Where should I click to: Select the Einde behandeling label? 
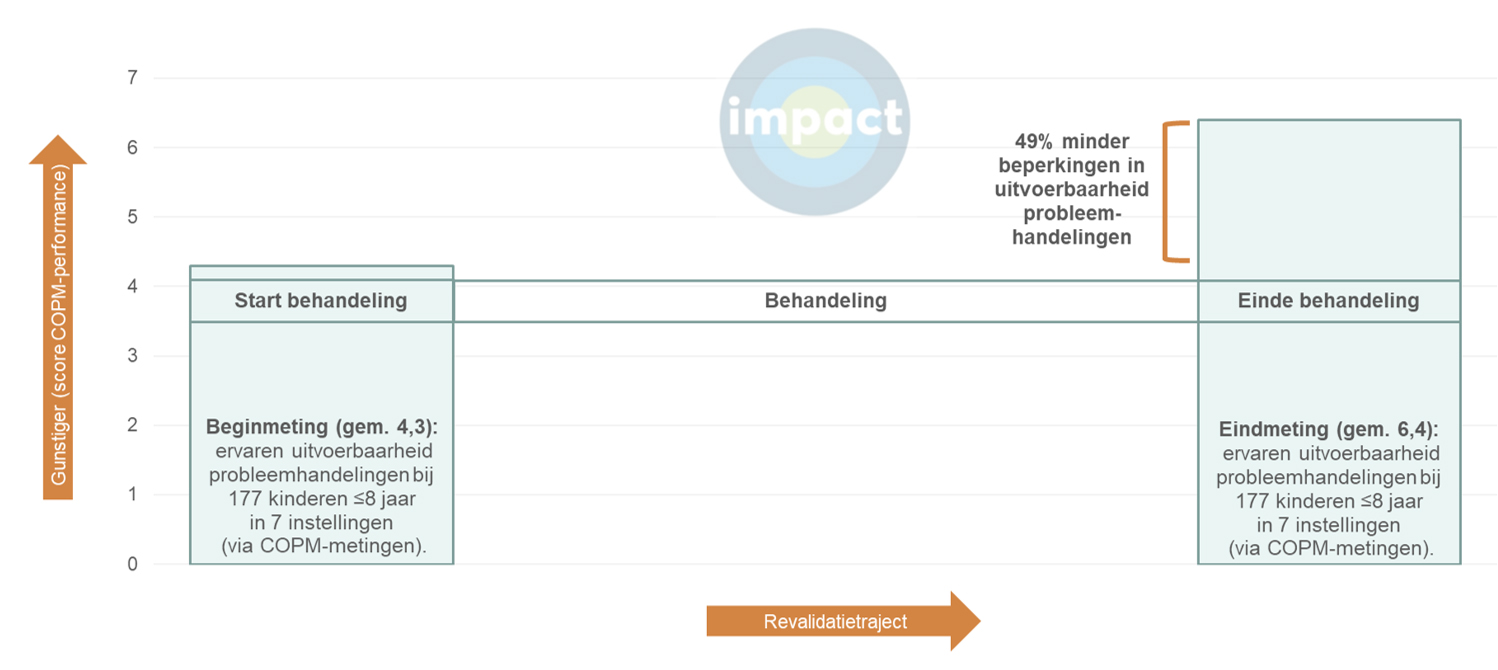(1328, 301)
